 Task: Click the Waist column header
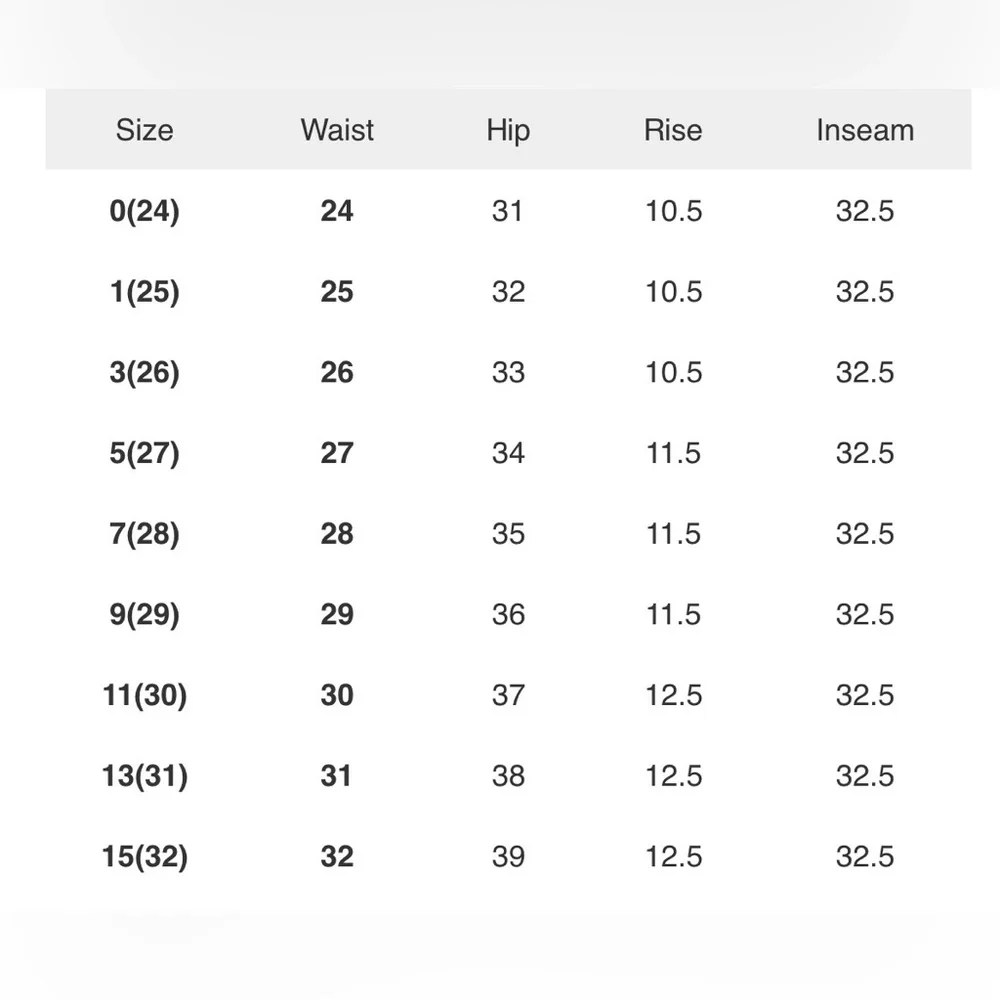click(x=337, y=130)
